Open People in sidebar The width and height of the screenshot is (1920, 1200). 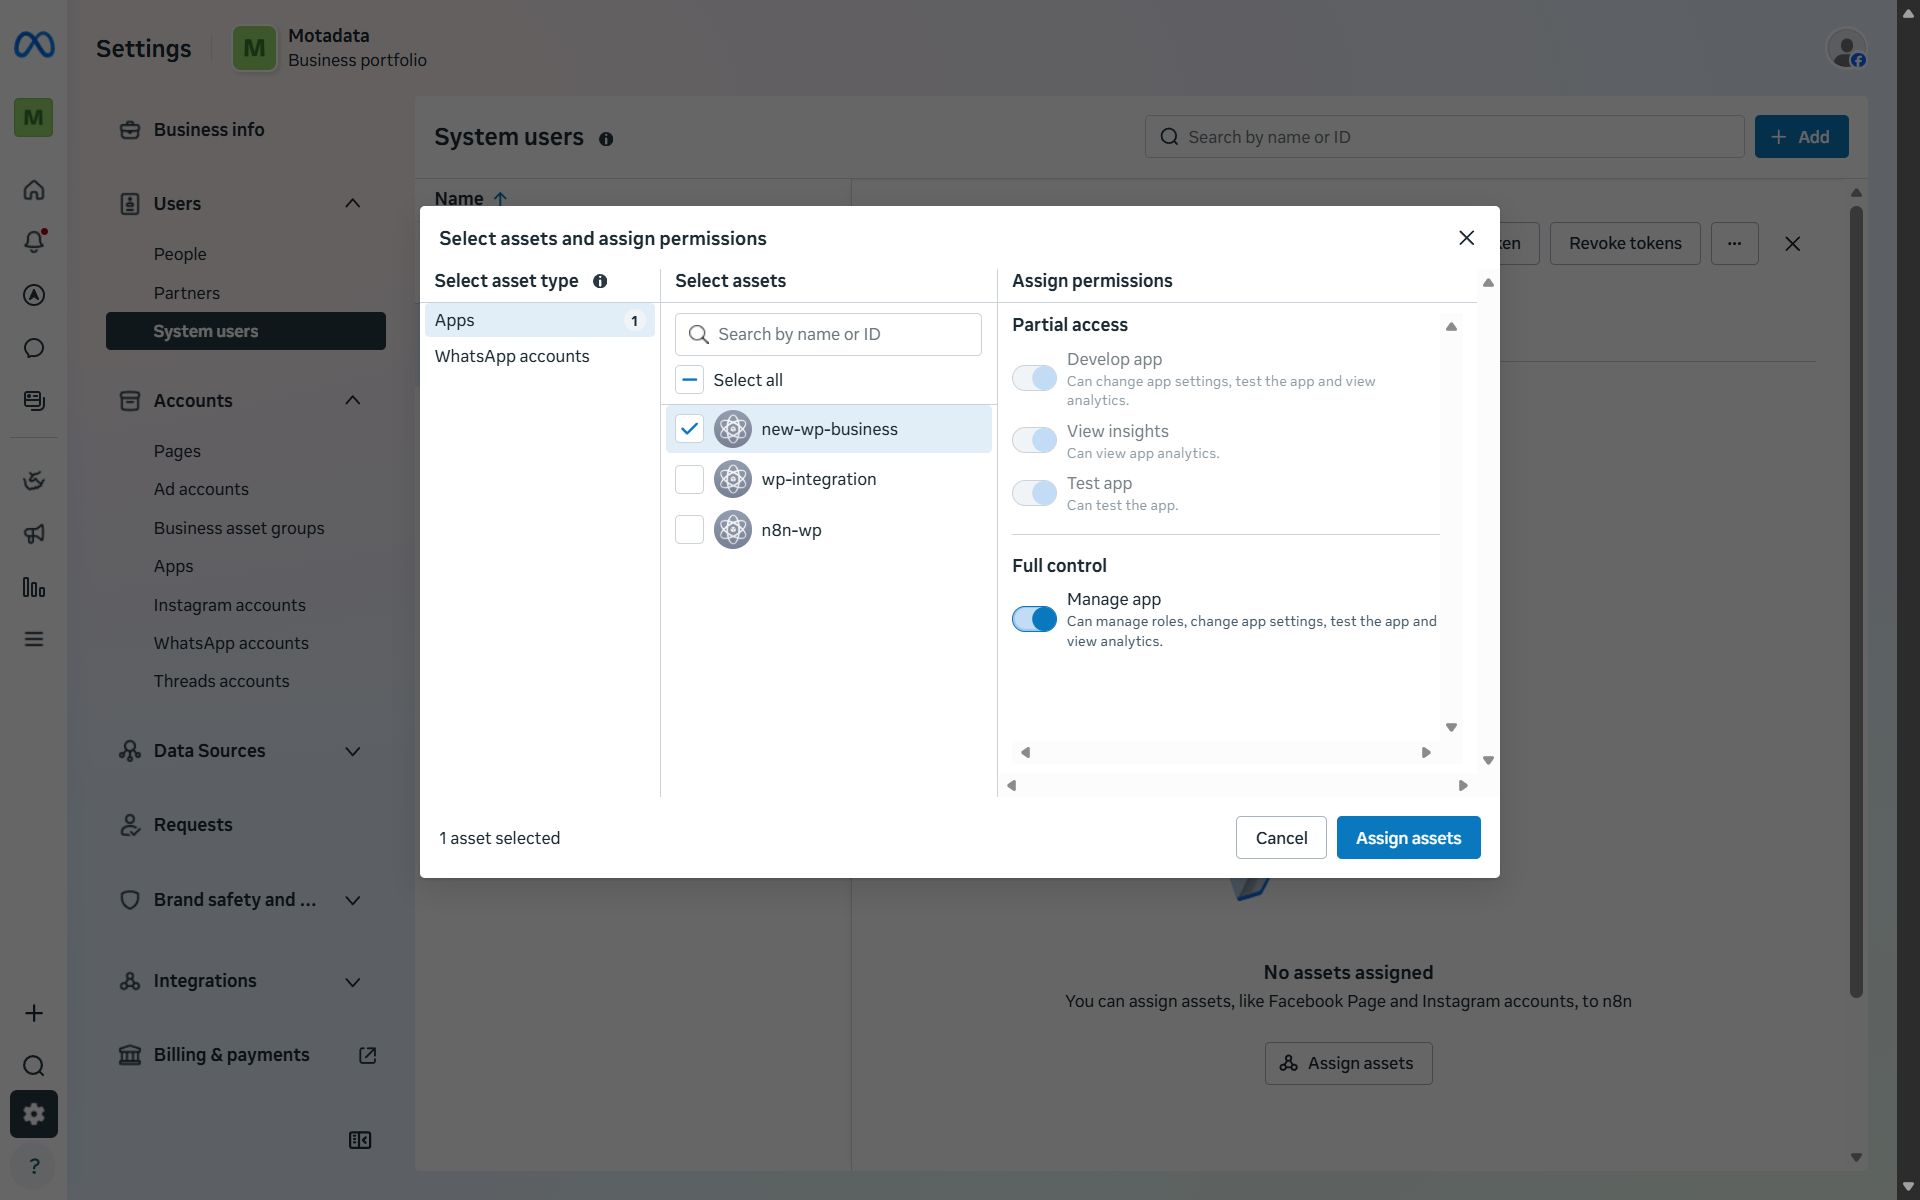[x=180, y=254]
